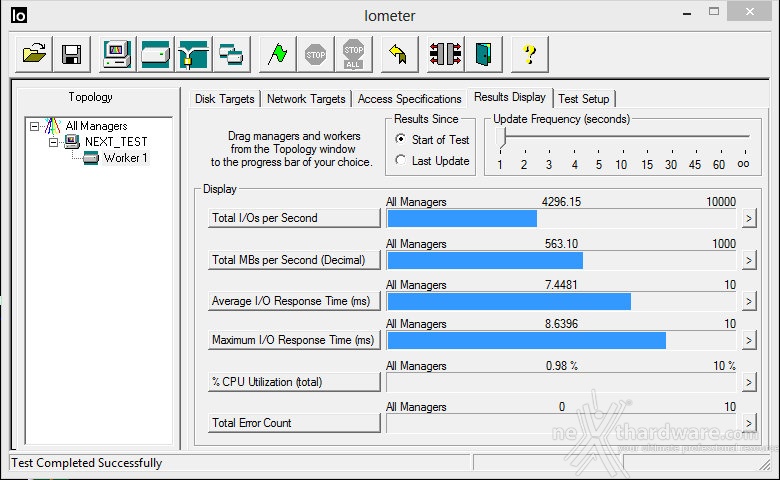Click the Iometer Io logo in title bar
The image size is (780, 480).
coord(18,15)
